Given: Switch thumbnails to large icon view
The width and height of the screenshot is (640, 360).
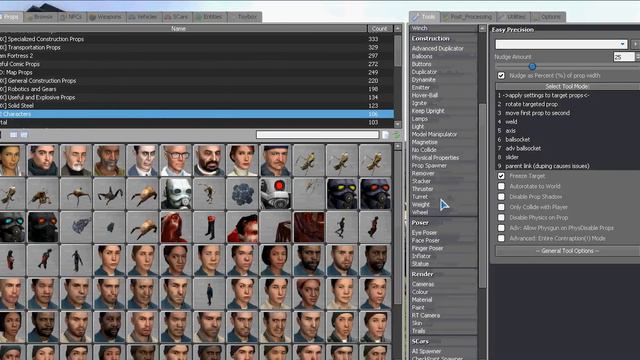Looking at the screenshot, I should (13, 135).
